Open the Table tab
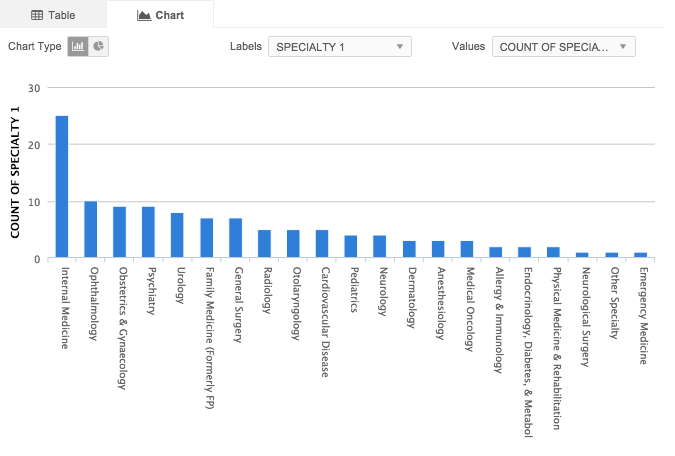This screenshot has width=675, height=456. pyautogui.click(x=53, y=15)
